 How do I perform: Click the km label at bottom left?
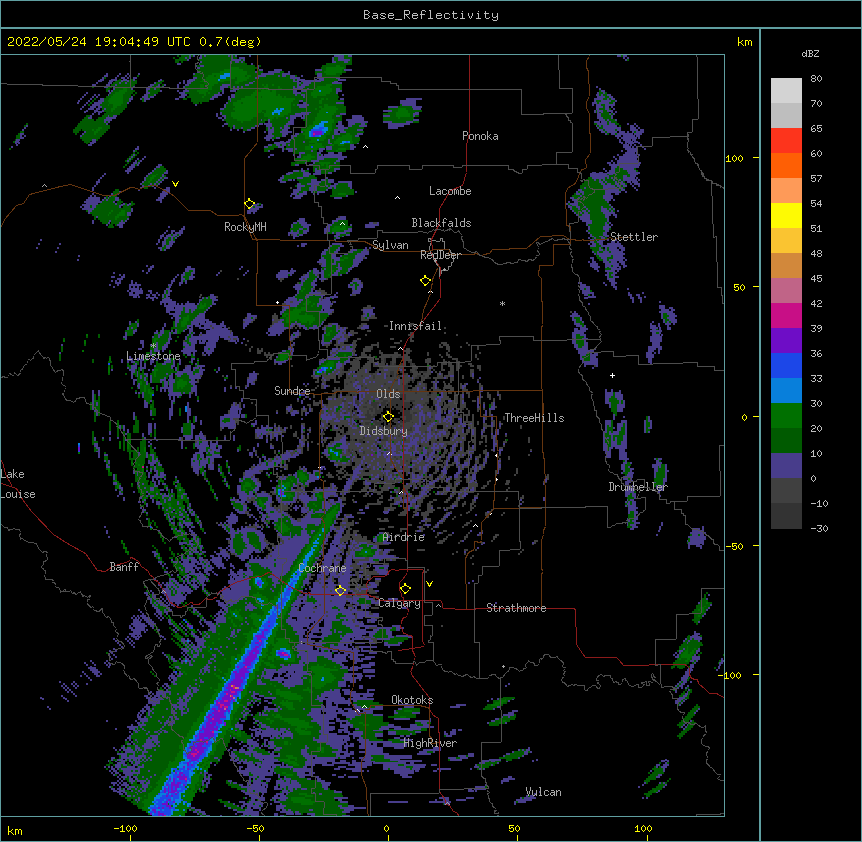coord(14,830)
